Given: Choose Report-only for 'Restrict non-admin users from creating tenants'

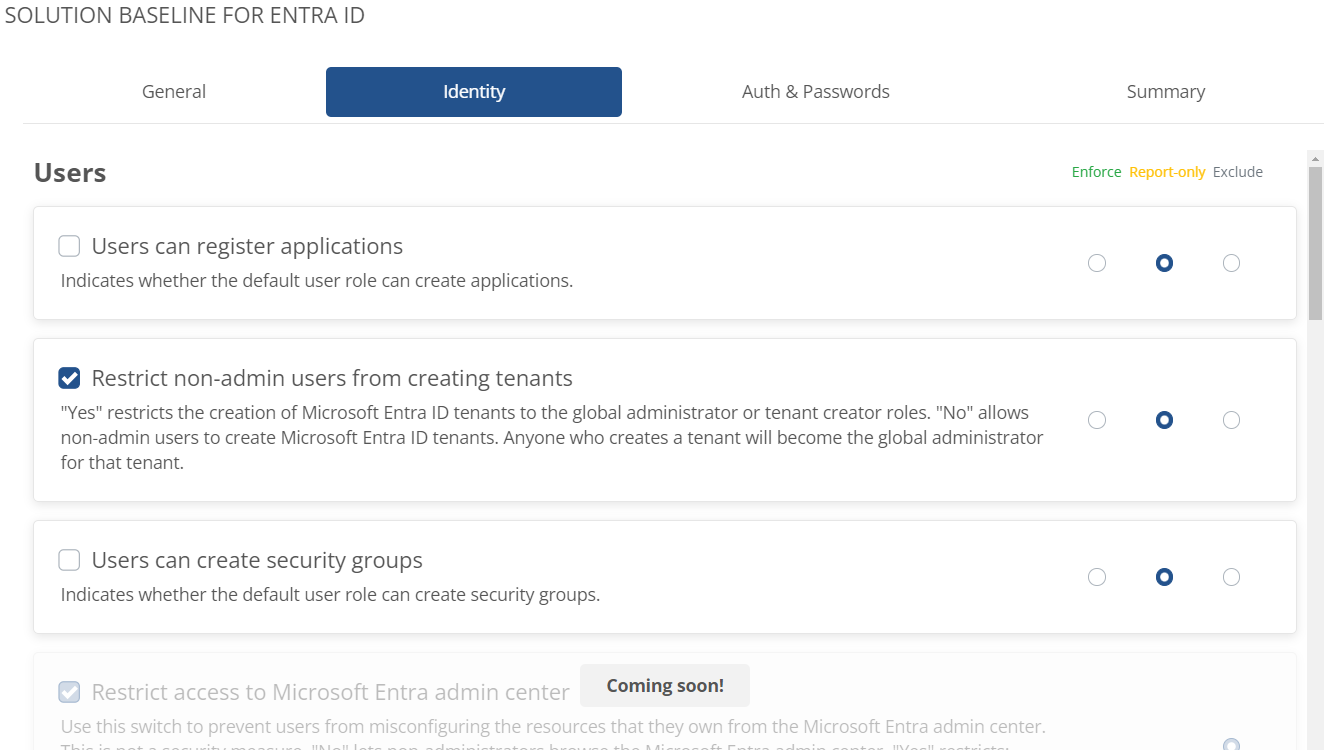Looking at the screenshot, I should tap(1164, 420).
